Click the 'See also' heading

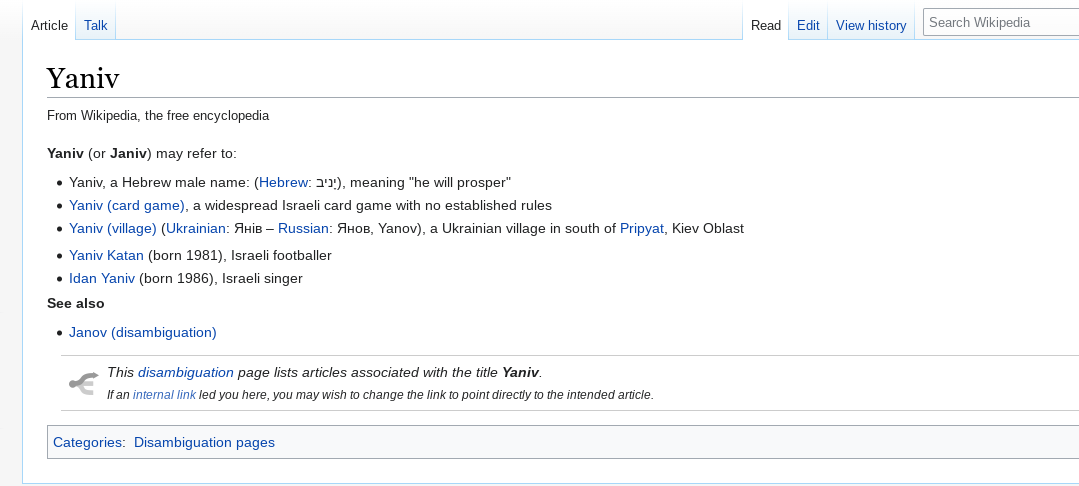76,304
